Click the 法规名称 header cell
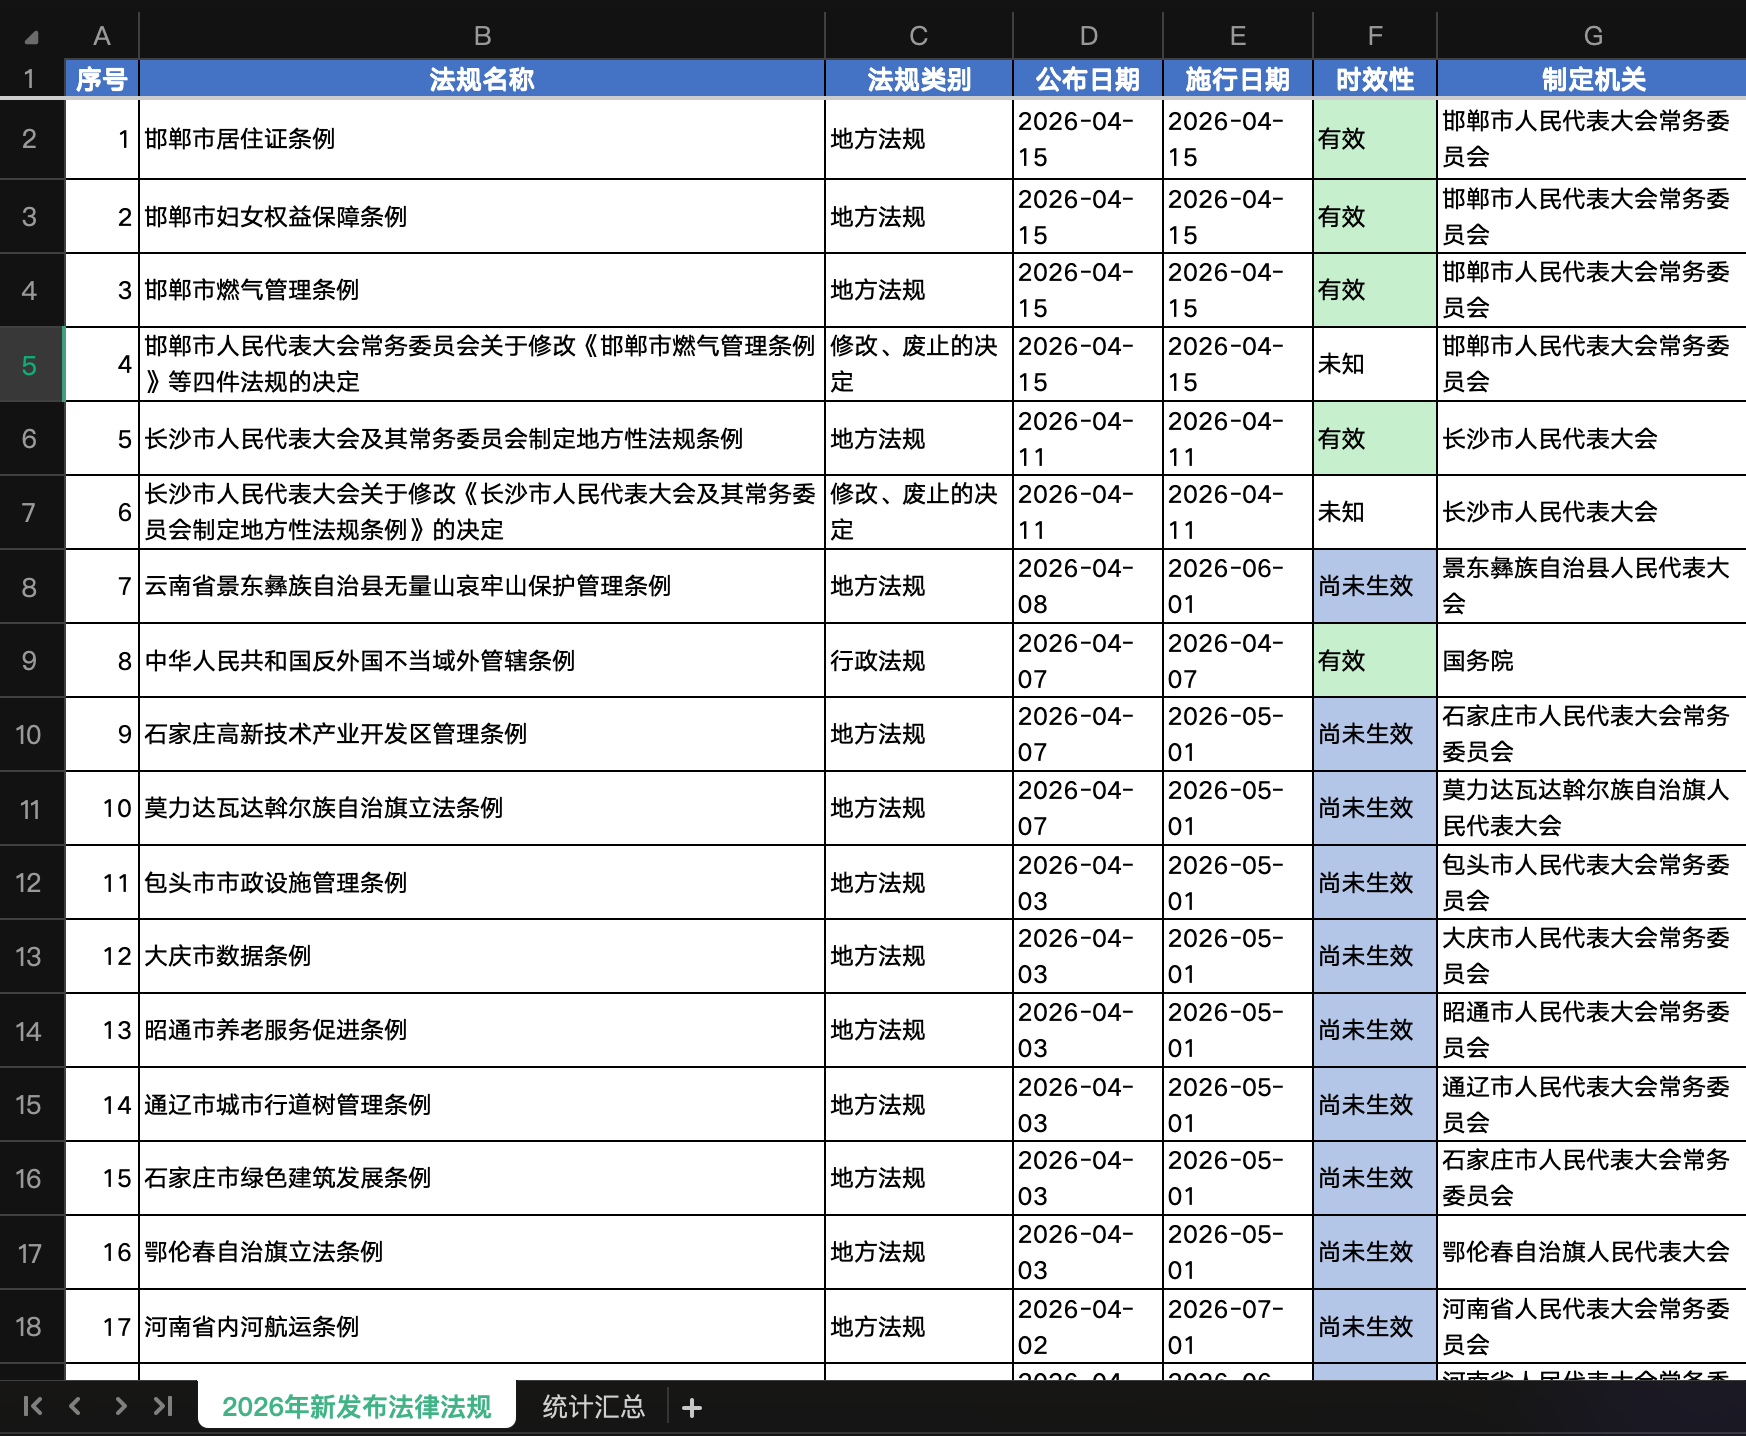 click(482, 79)
